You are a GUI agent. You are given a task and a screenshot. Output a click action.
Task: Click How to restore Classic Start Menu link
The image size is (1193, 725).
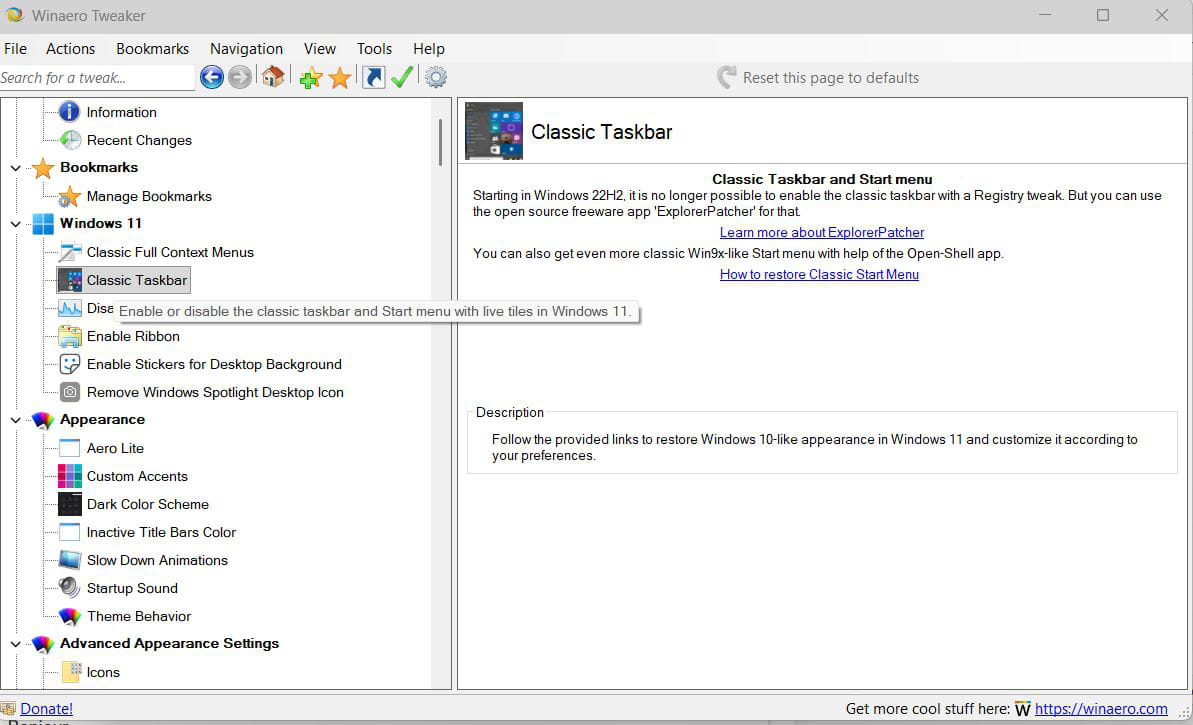819,274
